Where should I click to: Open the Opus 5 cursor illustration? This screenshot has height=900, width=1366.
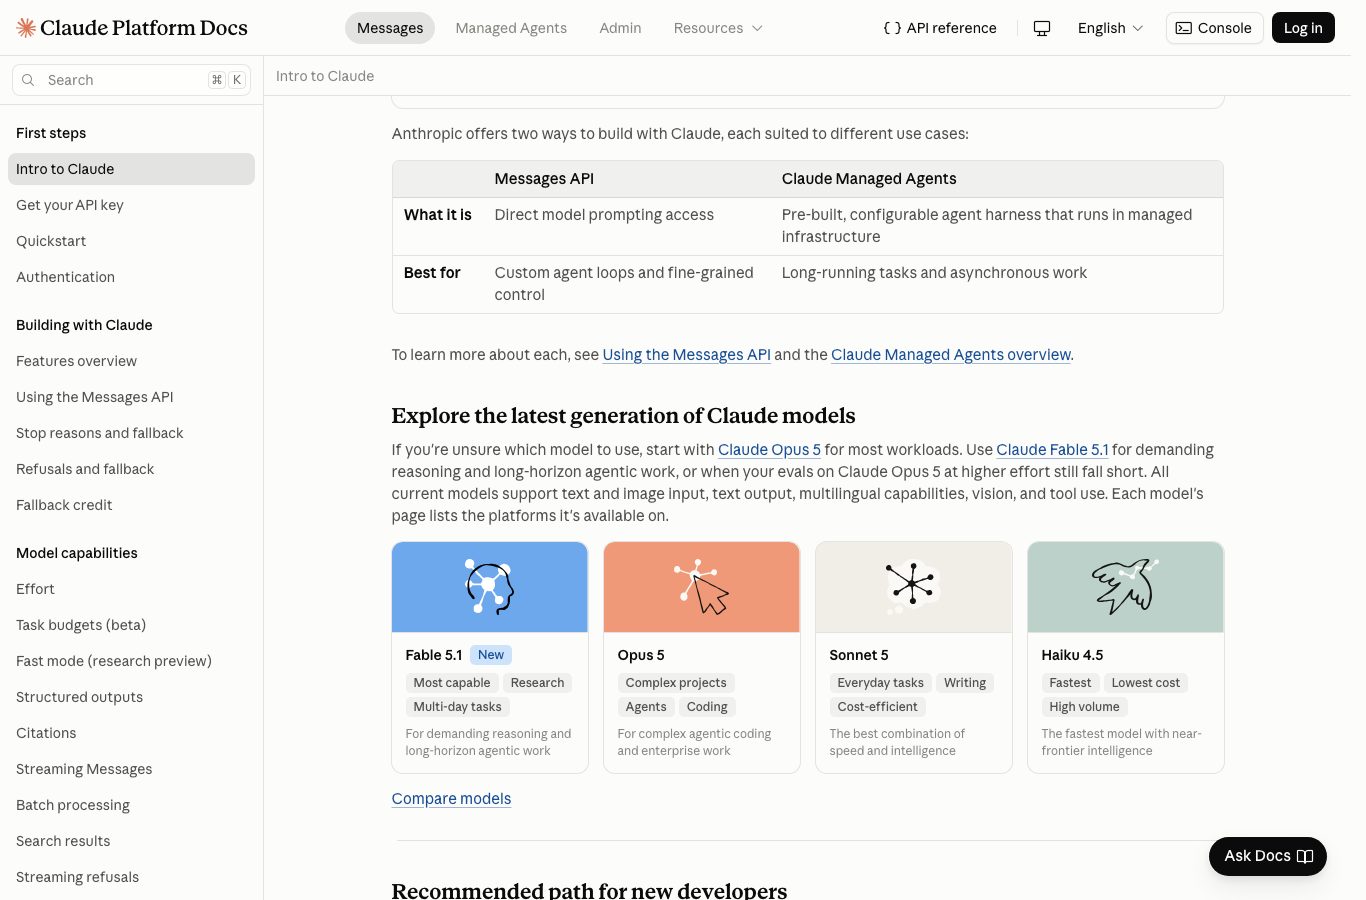[x=702, y=587]
